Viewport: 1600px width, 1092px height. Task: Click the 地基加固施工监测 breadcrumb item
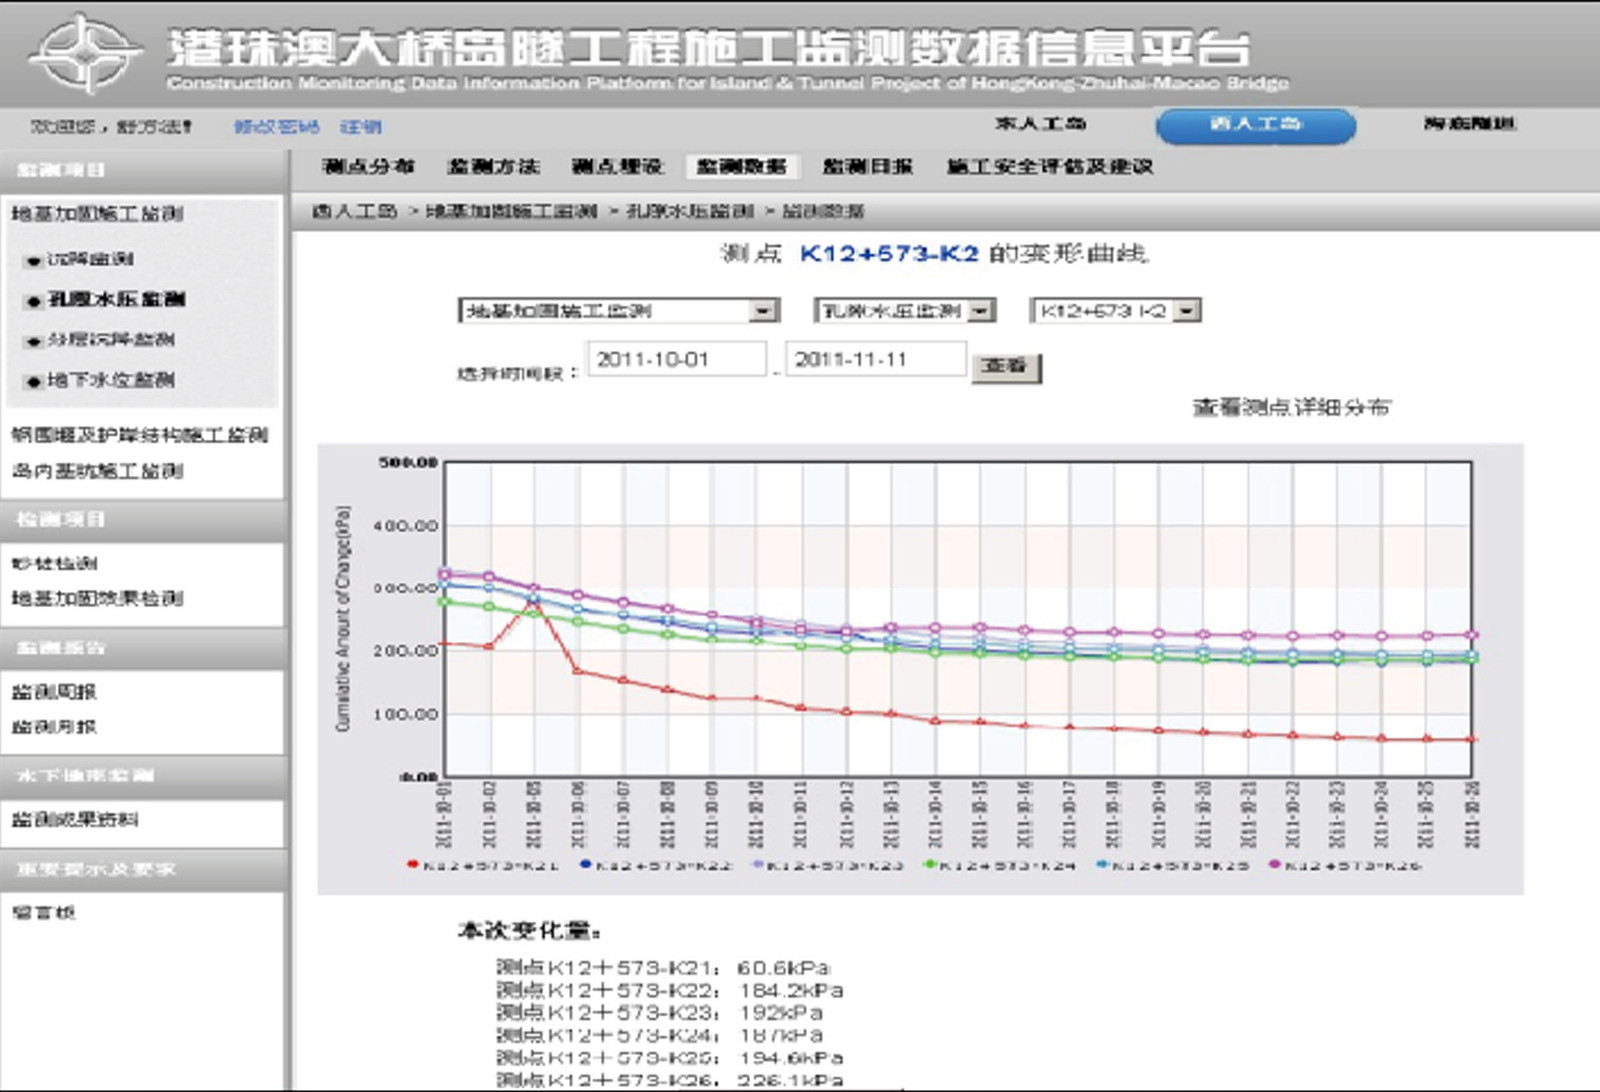coord(511,212)
